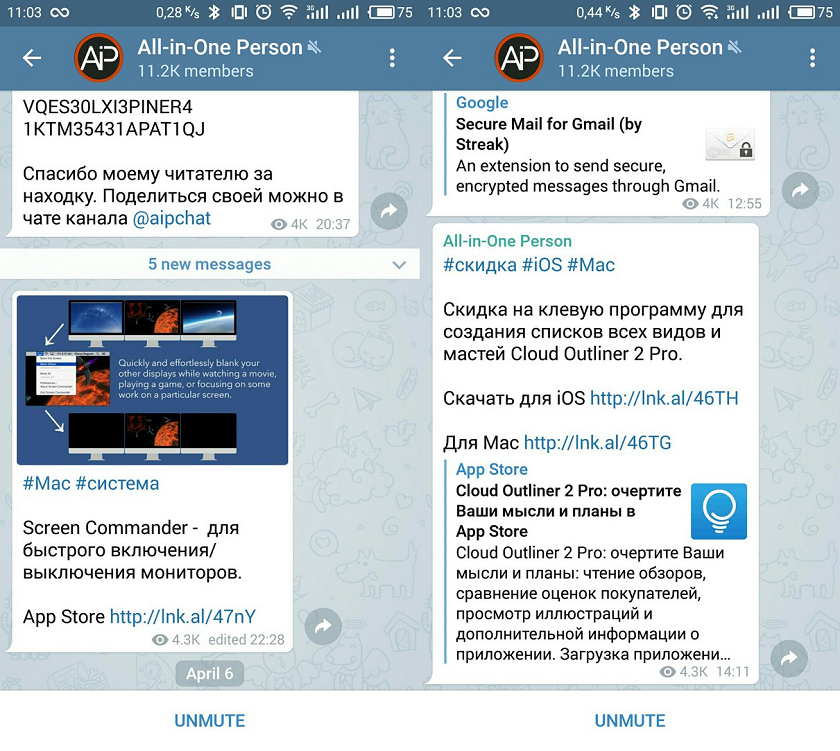The height and width of the screenshot is (751, 840).
Task: Tap the back arrow in left chat header
Action: [32, 57]
